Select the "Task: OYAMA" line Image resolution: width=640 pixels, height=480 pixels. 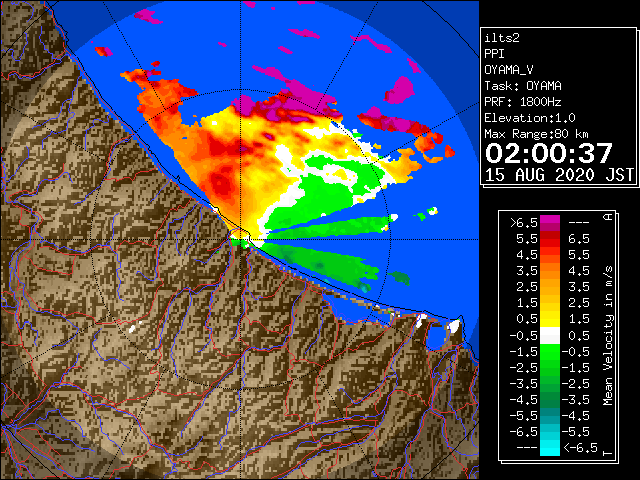point(523,86)
